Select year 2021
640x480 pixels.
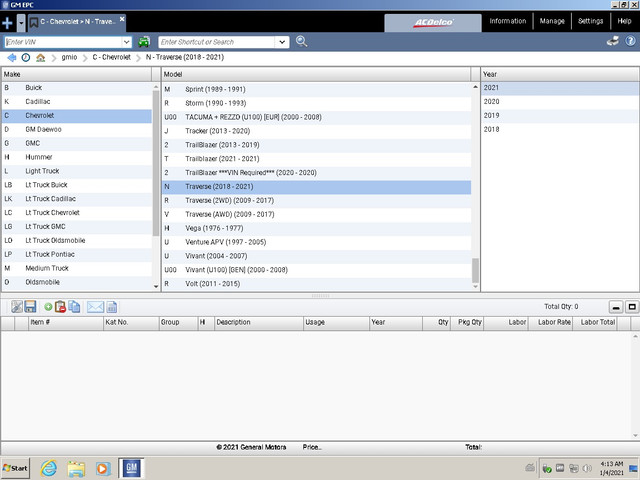click(x=560, y=88)
